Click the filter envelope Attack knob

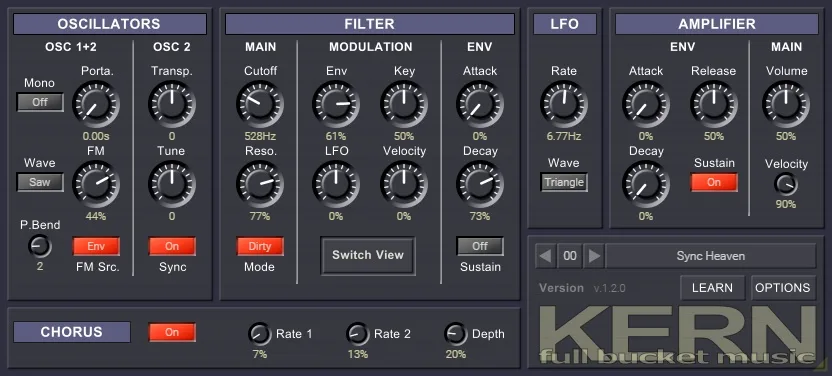pos(480,104)
